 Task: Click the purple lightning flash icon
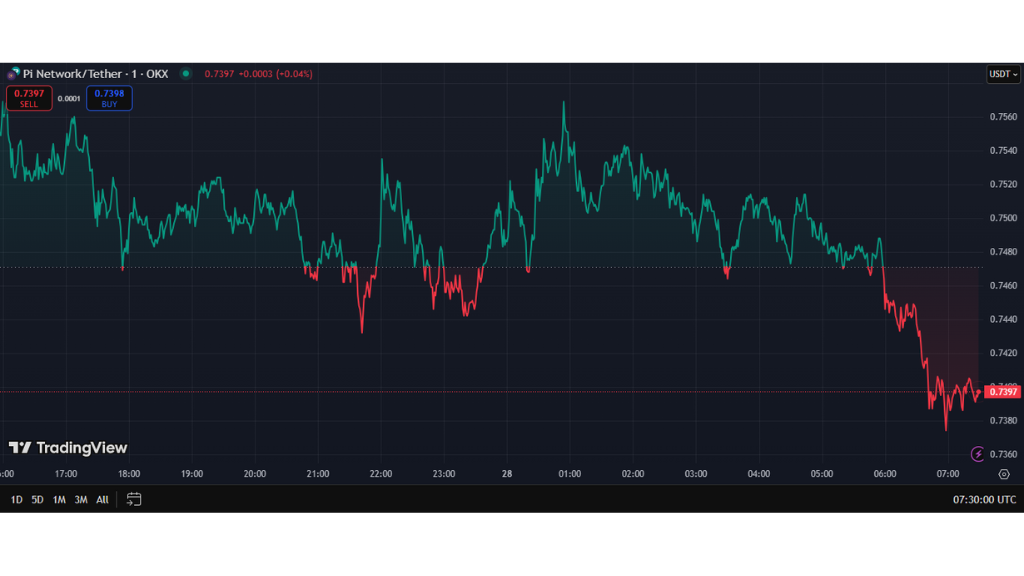click(978, 453)
